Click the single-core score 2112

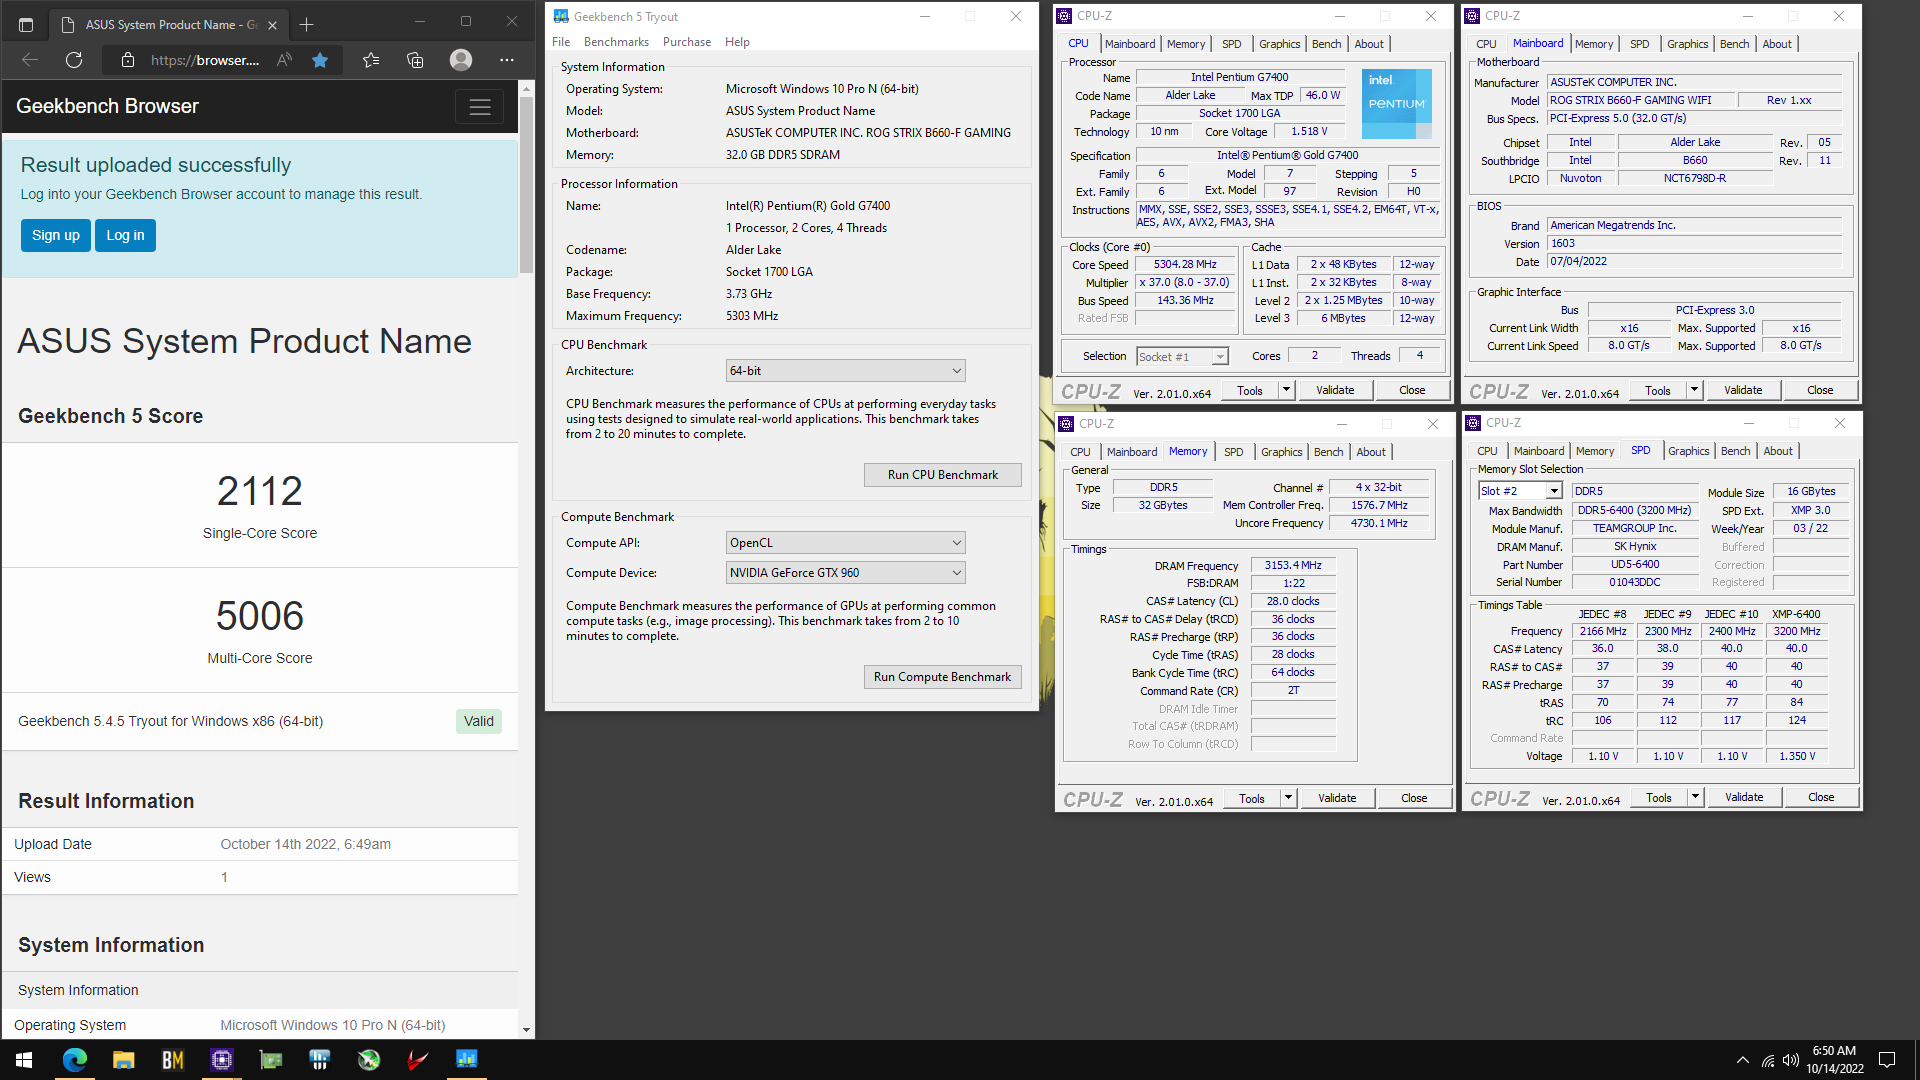point(260,491)
